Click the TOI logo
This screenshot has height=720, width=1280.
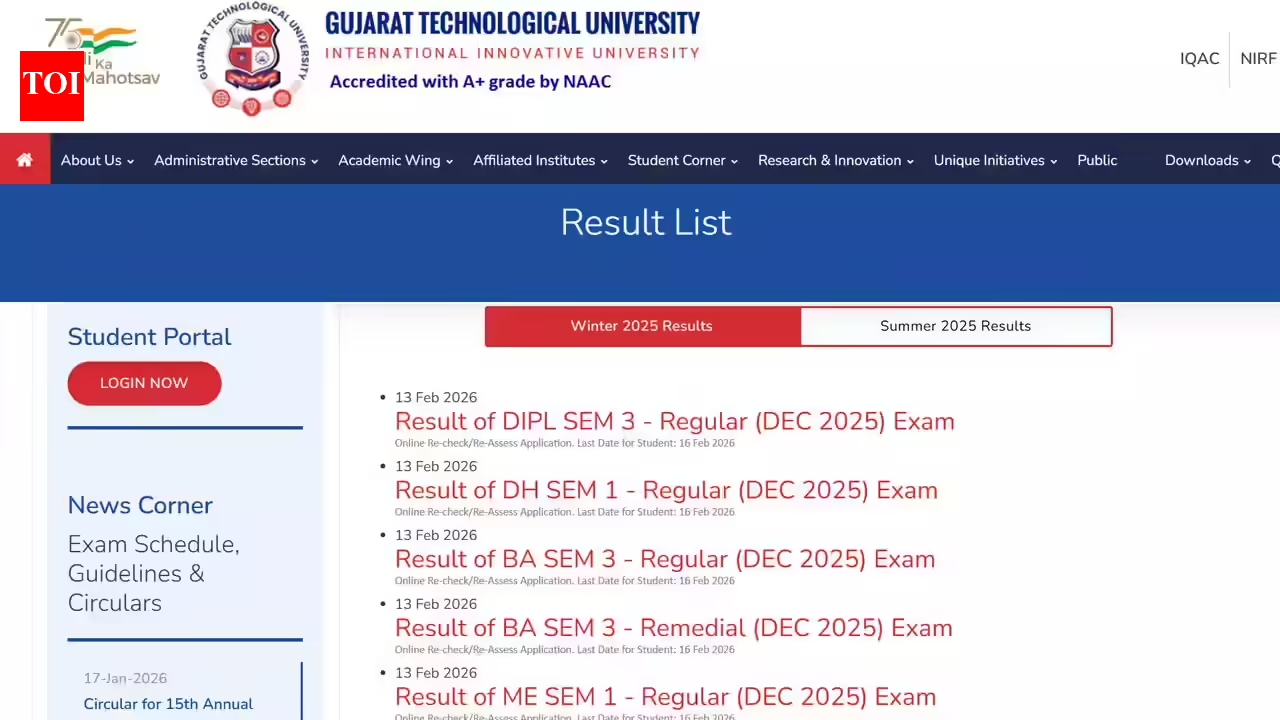pyautogui.click(x=51, y=86)
